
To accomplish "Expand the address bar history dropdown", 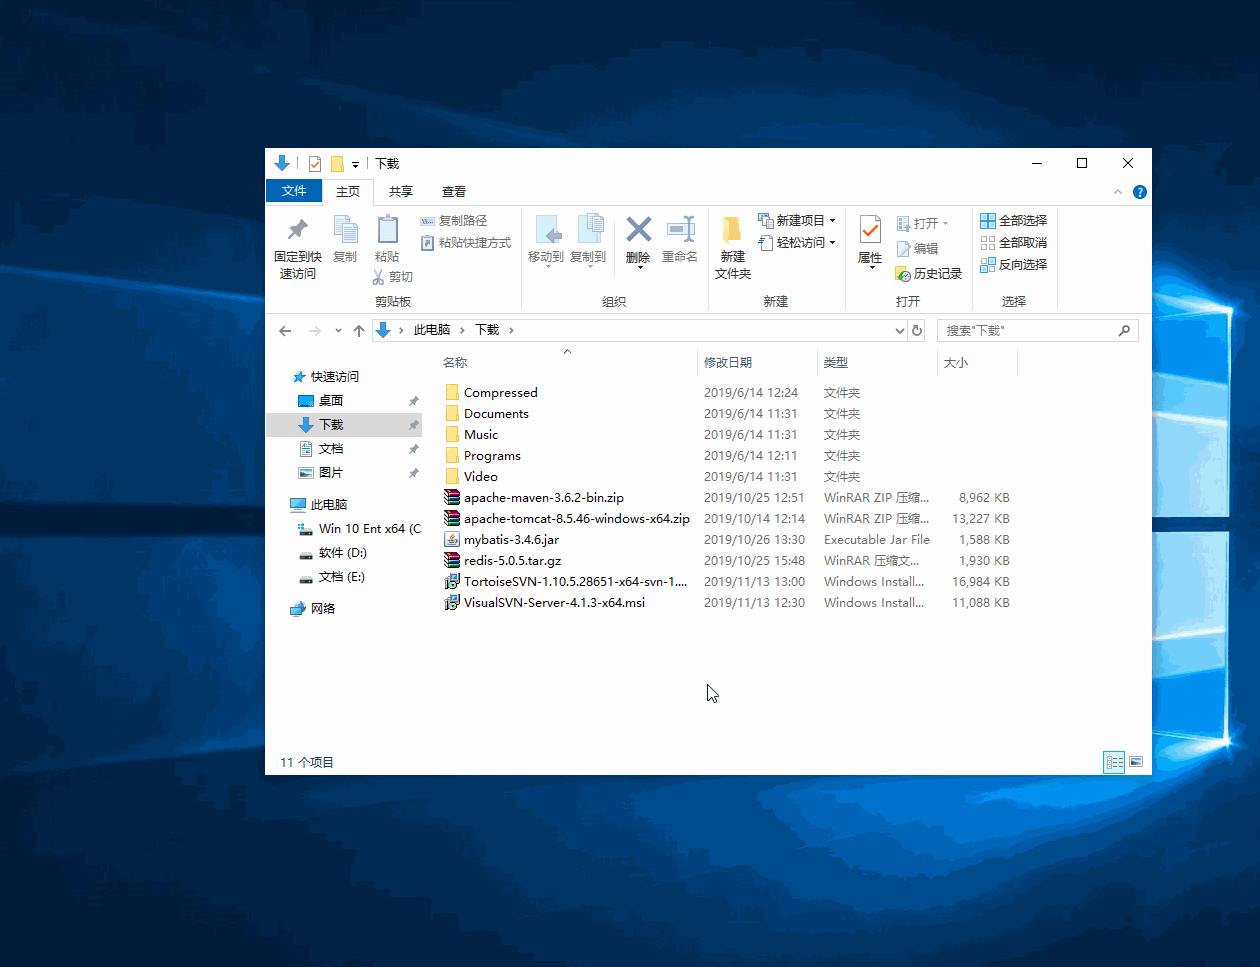I will (899, 330).
